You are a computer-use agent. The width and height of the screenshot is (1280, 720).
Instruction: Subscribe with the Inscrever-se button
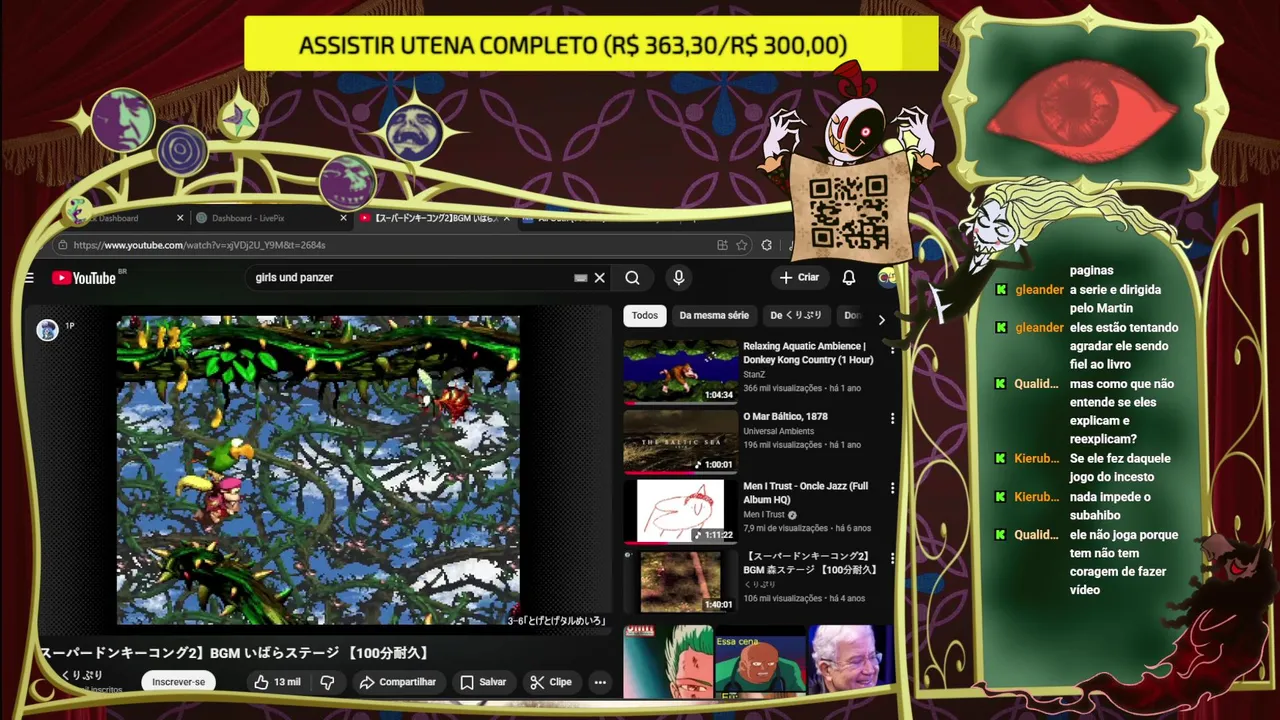coord(178,682)
